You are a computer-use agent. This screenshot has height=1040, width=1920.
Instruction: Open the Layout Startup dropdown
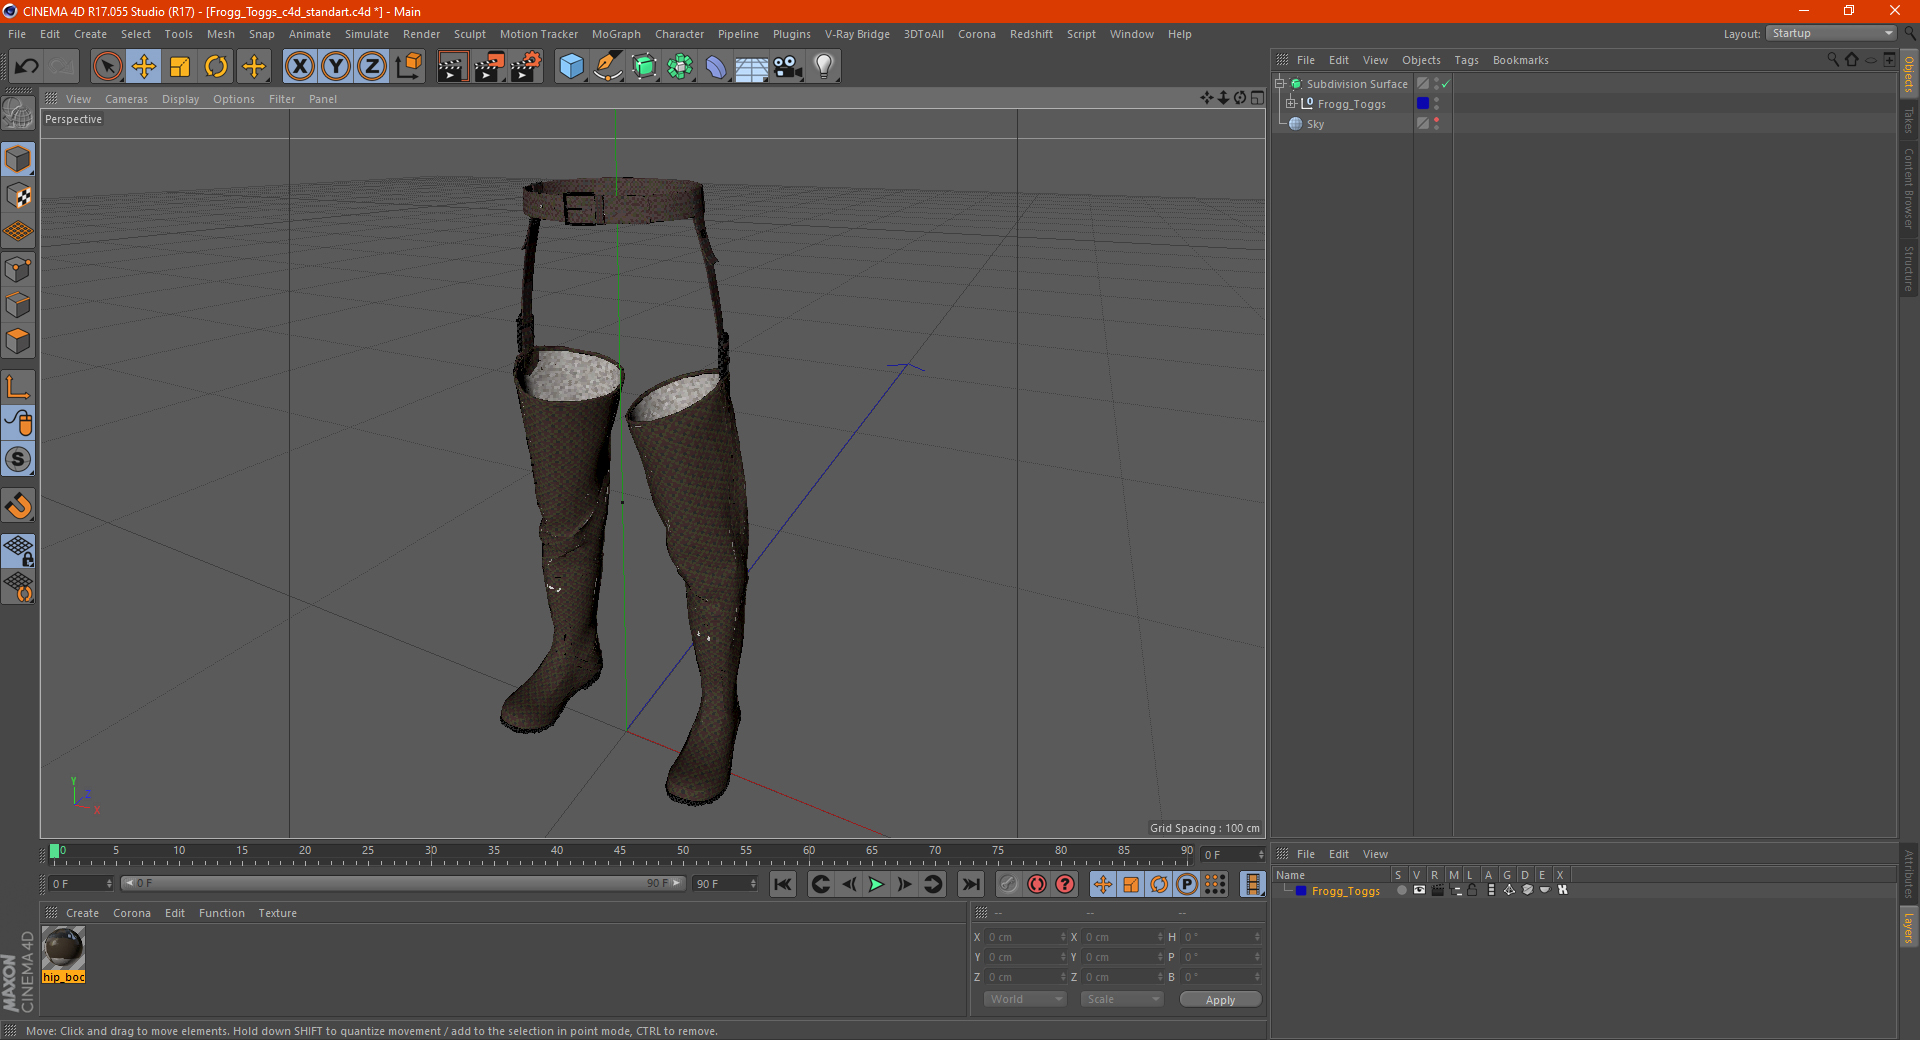[x=1832, y=33]
